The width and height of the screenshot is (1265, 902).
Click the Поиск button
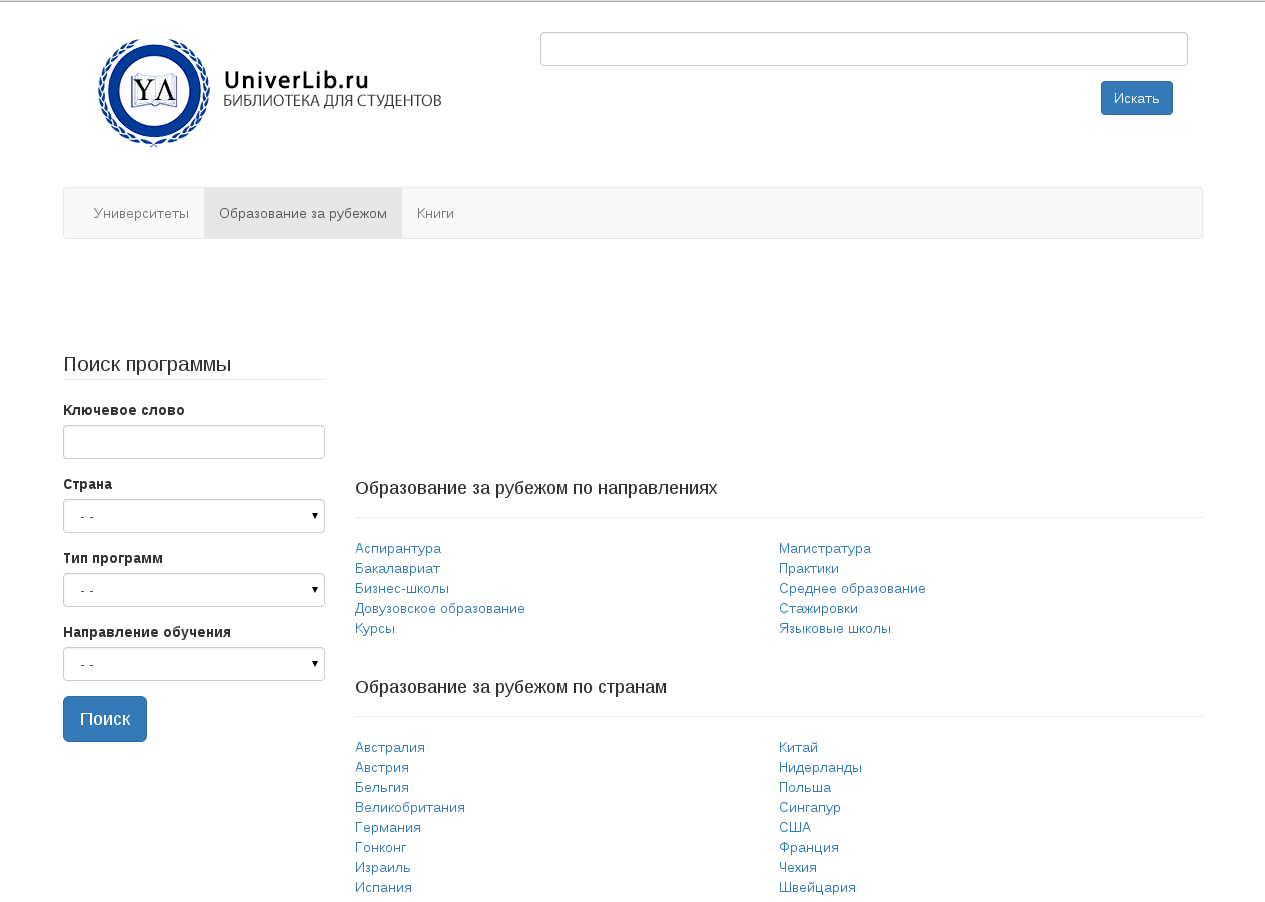click(105, 719)
